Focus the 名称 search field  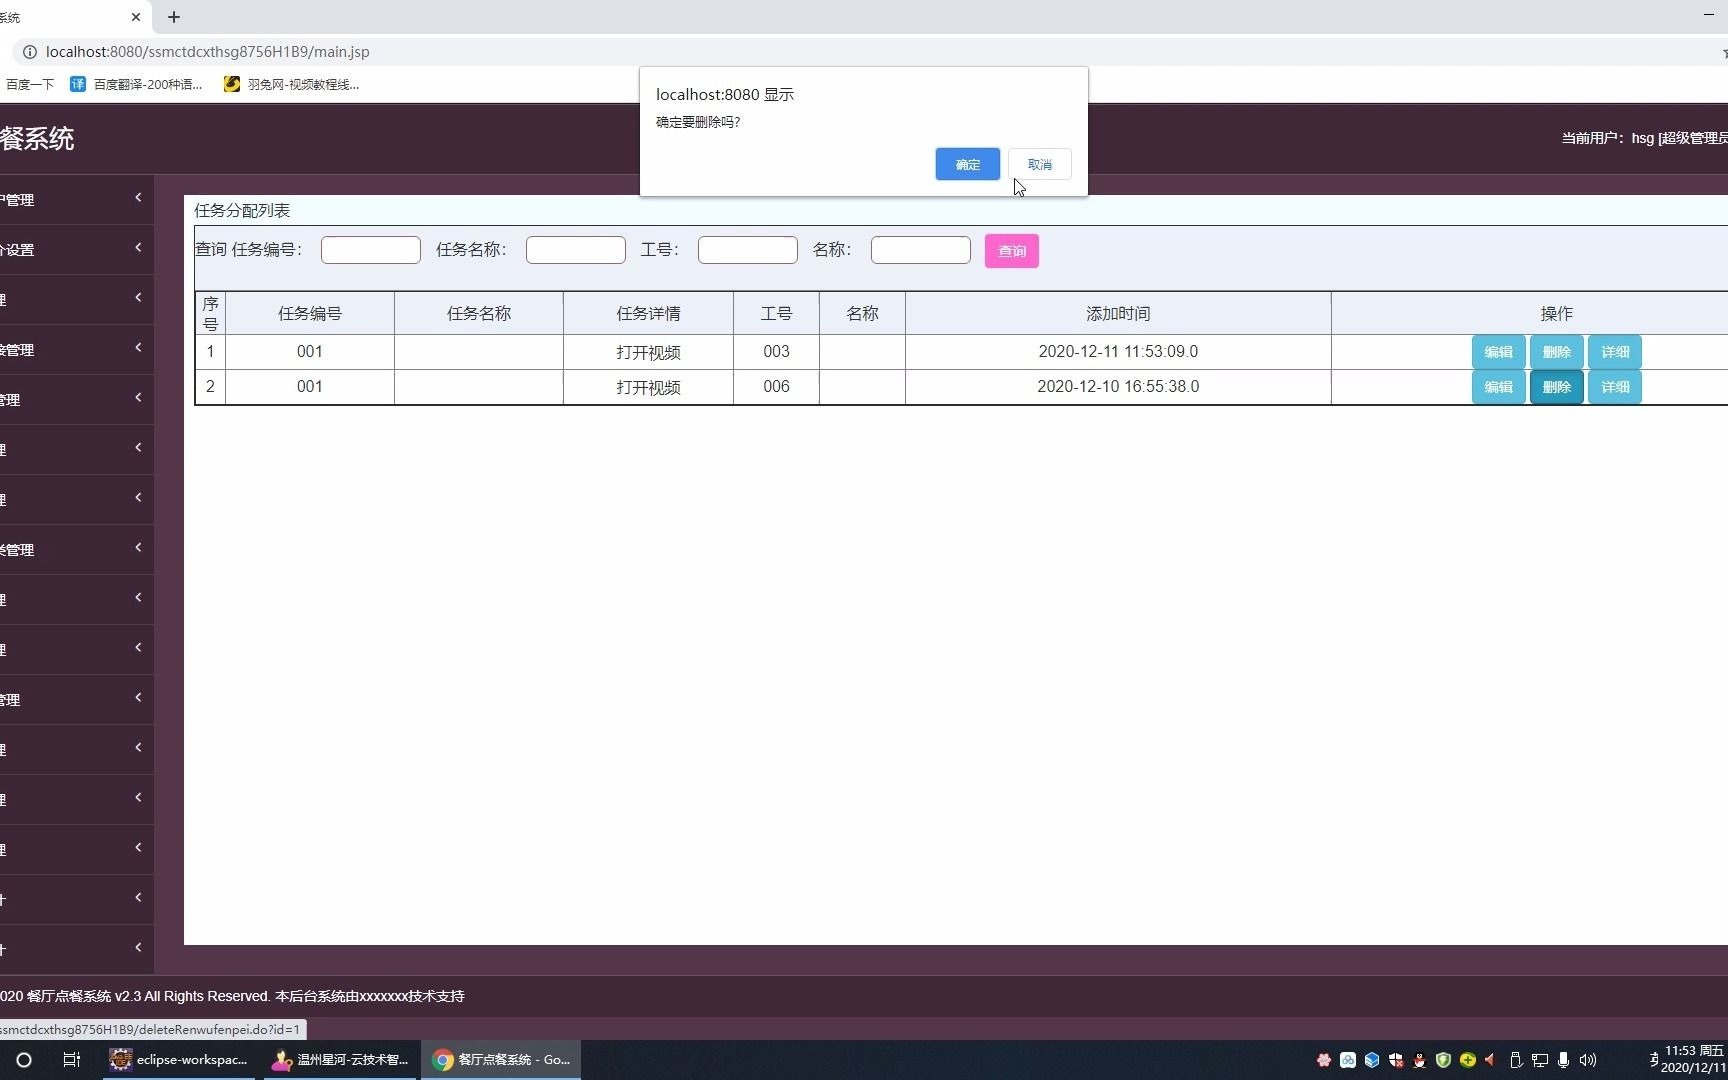coord(920,250)
